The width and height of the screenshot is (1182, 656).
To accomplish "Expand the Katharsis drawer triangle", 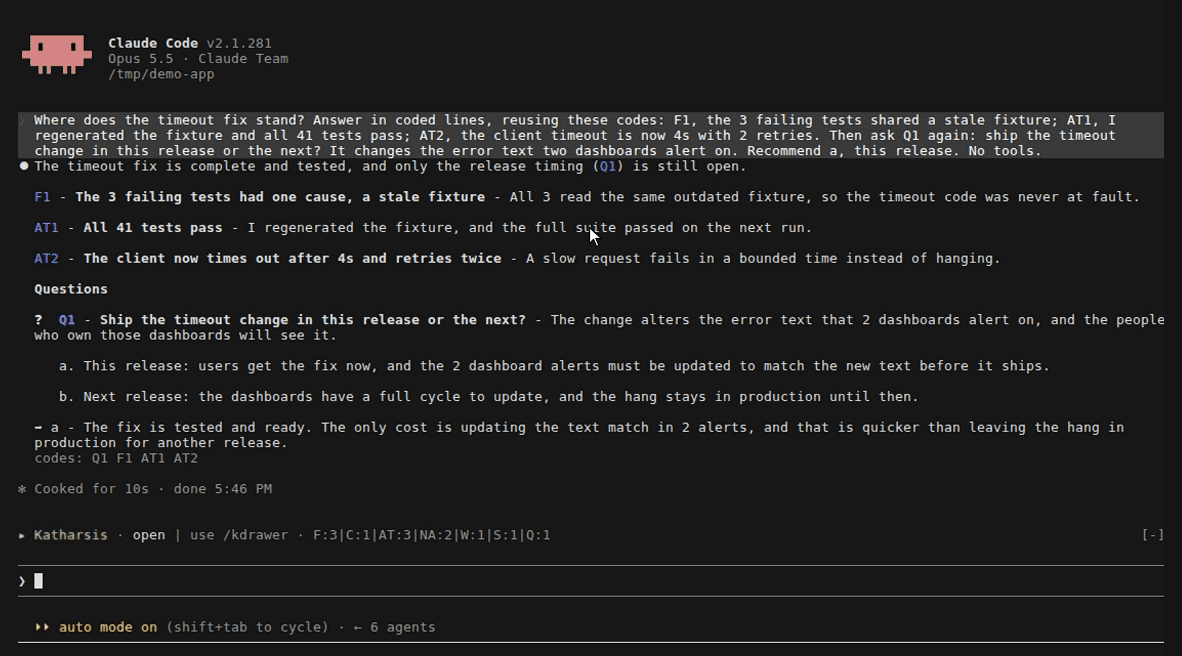I will pos(22,535).
